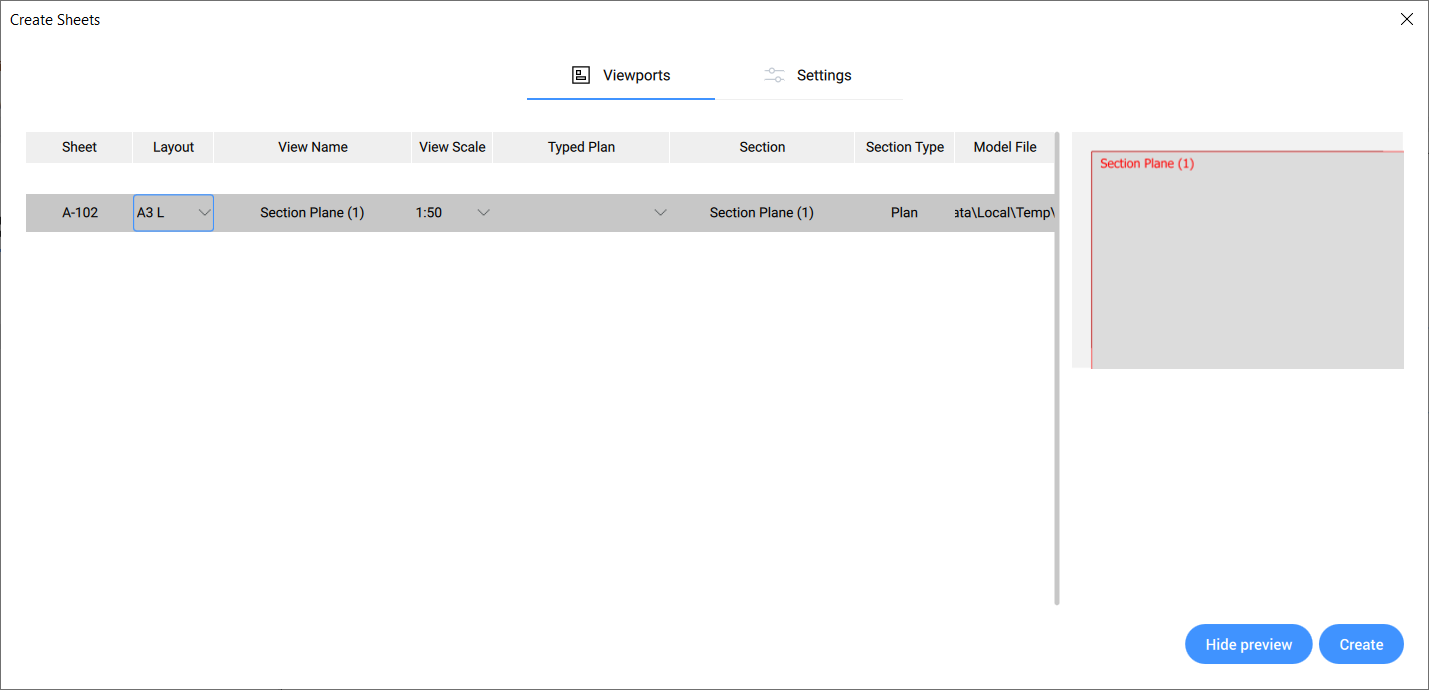Screen dimensions: 1429x690
Task: Click the Settings sliders icon
Action: point(774,75)
